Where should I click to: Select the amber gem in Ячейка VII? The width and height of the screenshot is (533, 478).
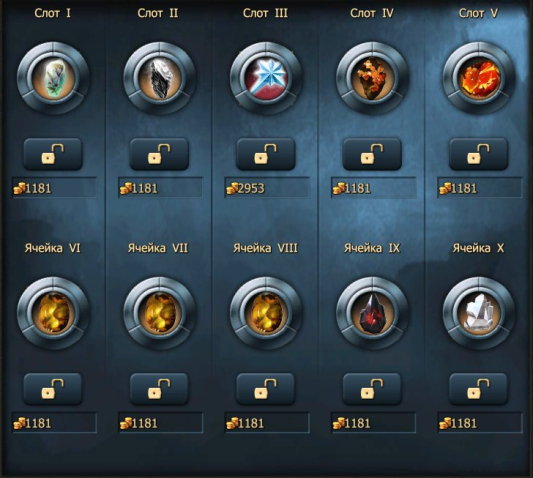pyautogui.click(x=160, y=313)
